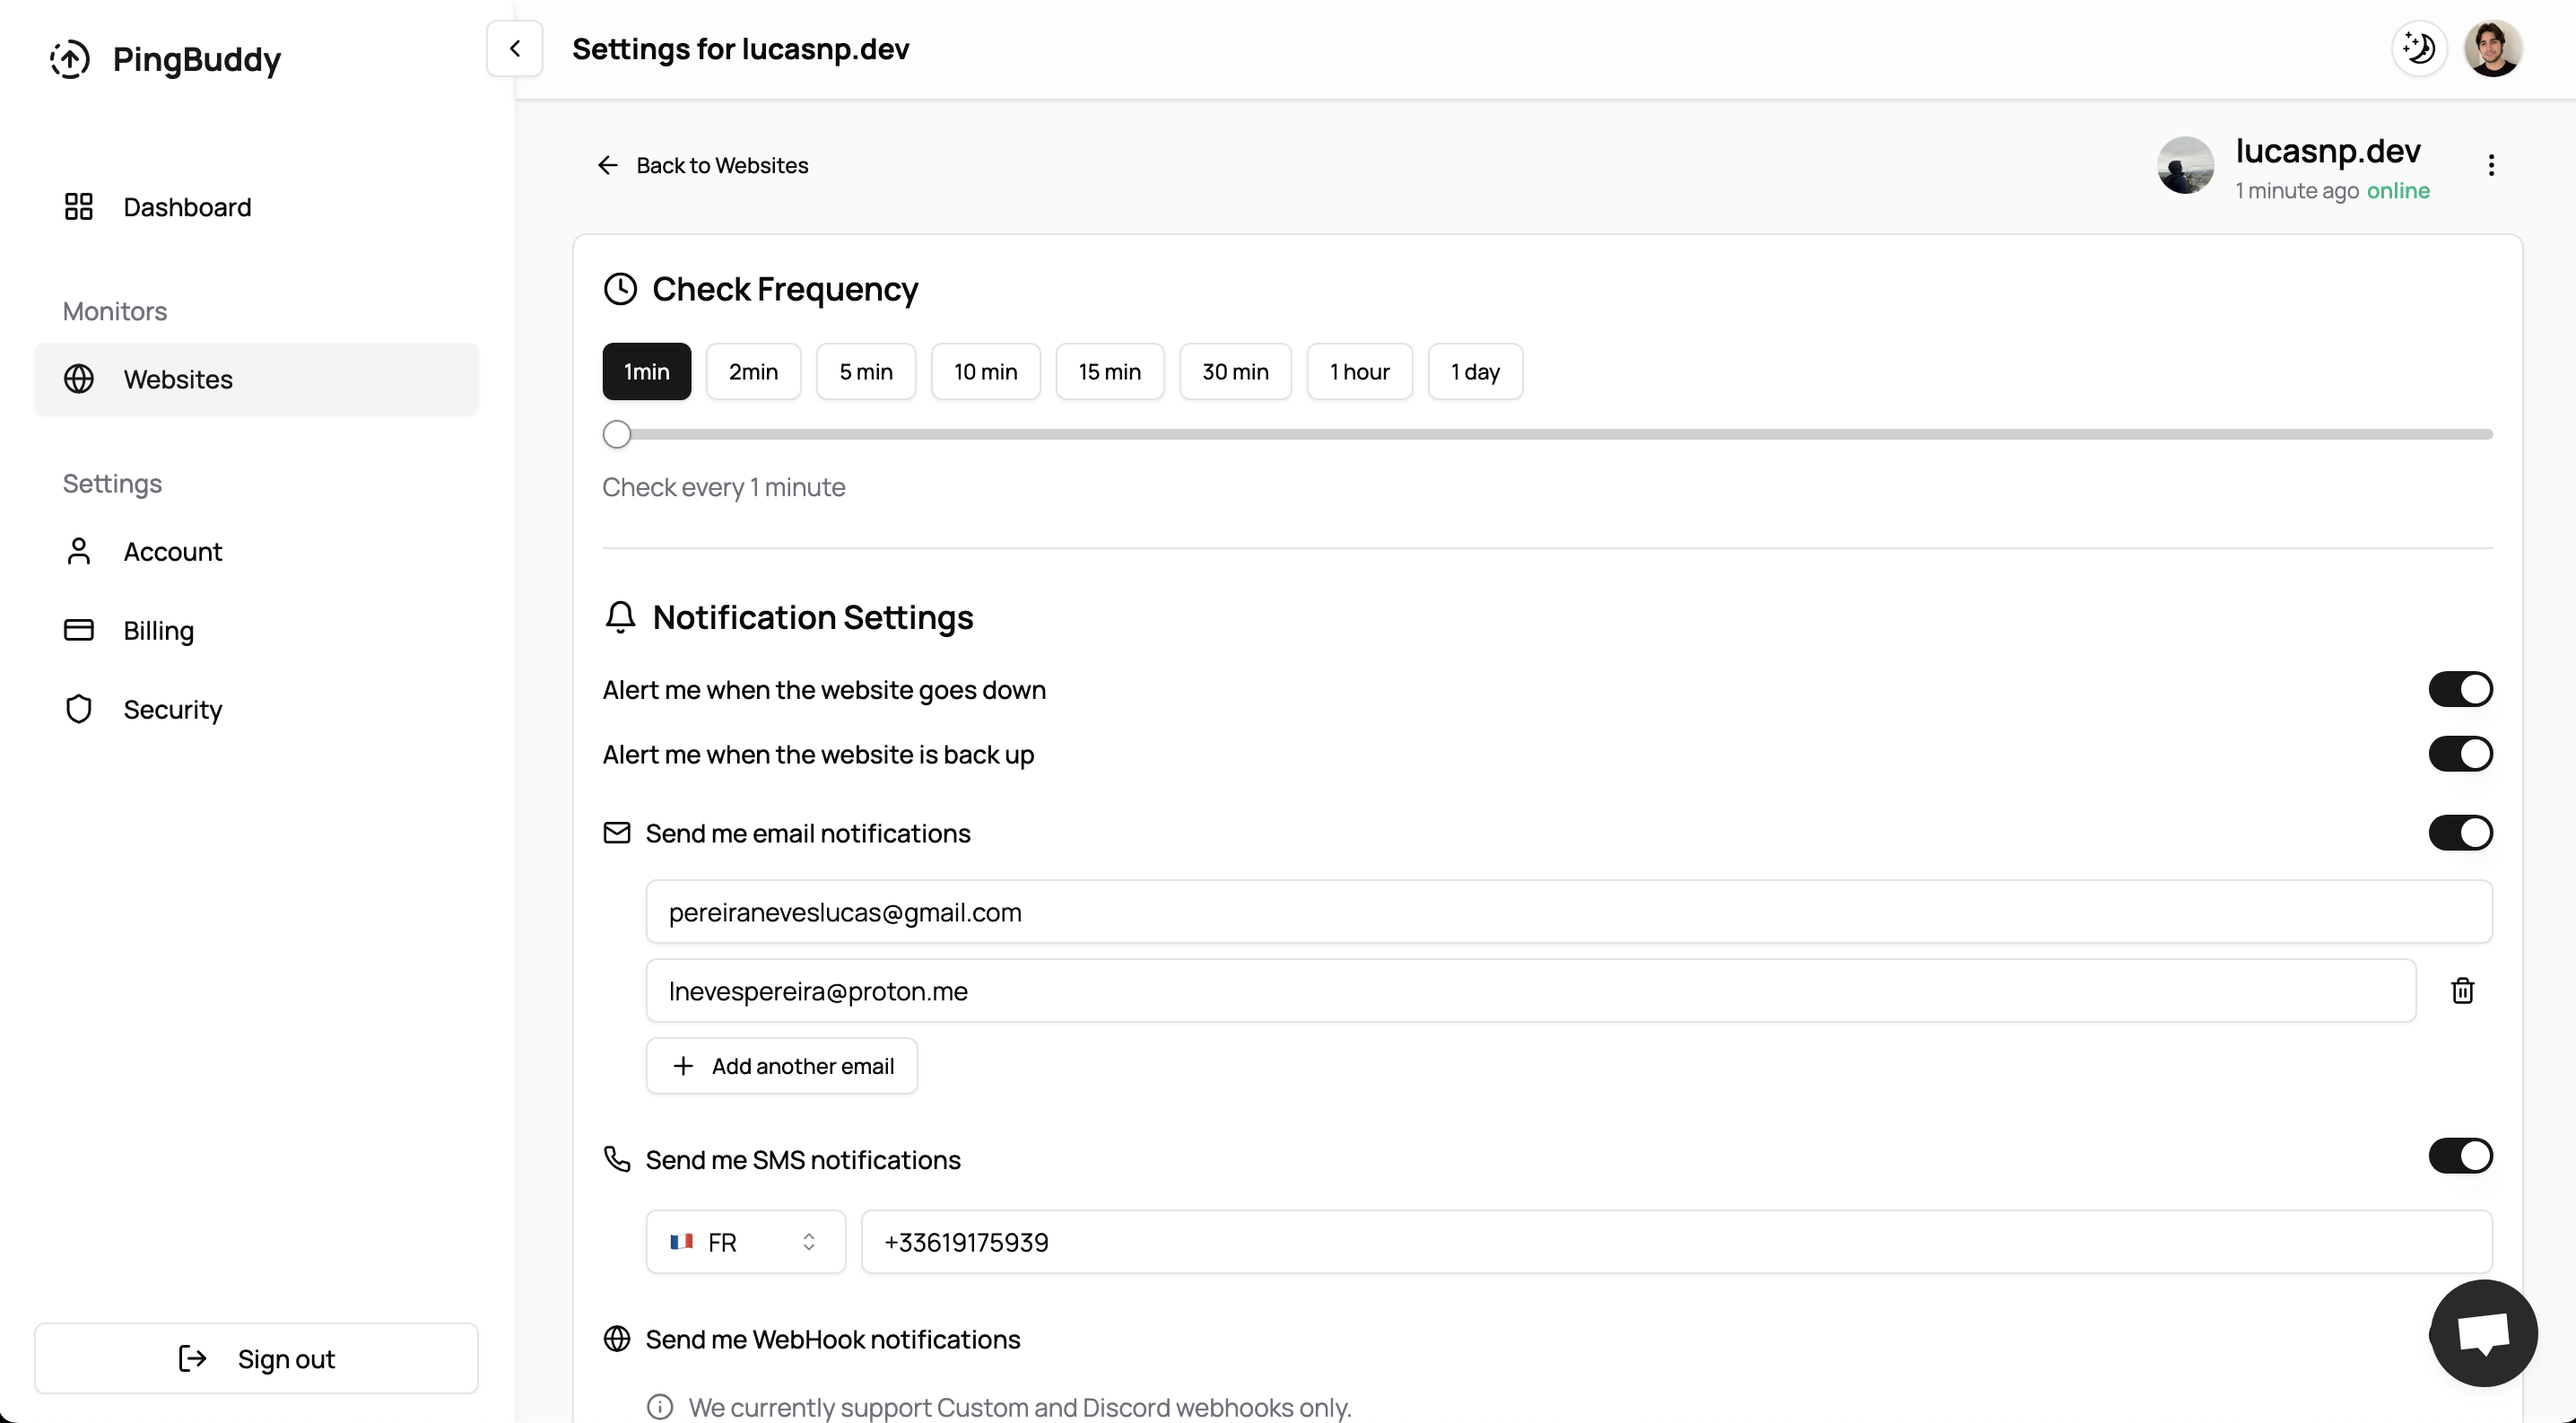2576x1423 pixels.
Task: Click the pereiraneveslucas@gmail.com email field
Action: [x=1569, y=912]
